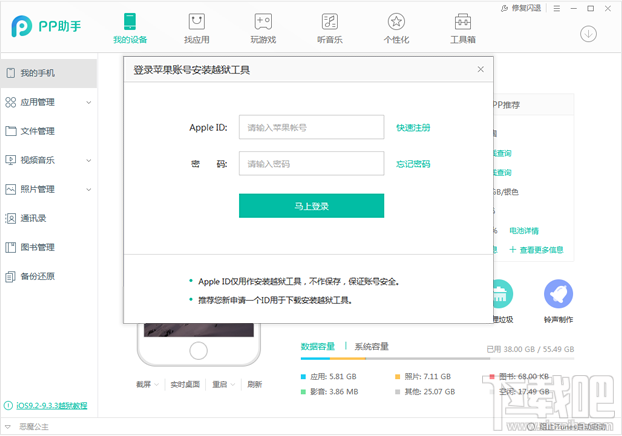Click the 修复闪退 repair option

(521, 8)
